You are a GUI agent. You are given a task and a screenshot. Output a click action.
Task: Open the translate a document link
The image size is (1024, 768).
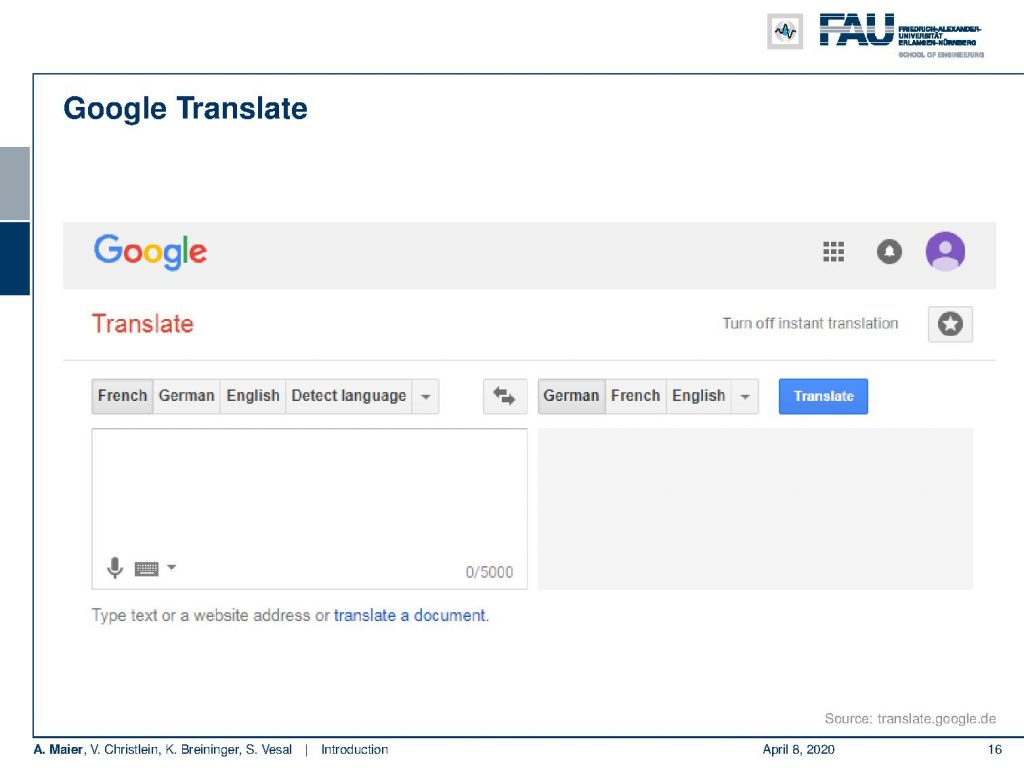409,615
